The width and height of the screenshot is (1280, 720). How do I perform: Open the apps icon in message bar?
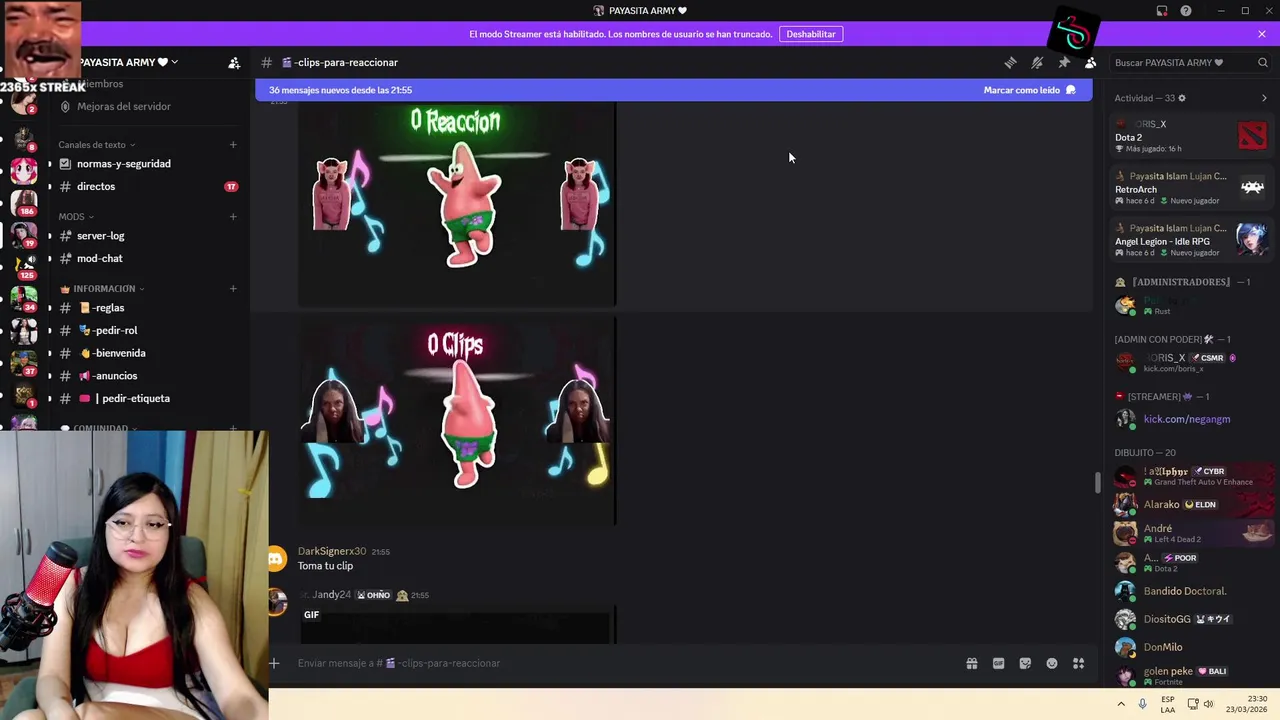[x=1079, y=663]
